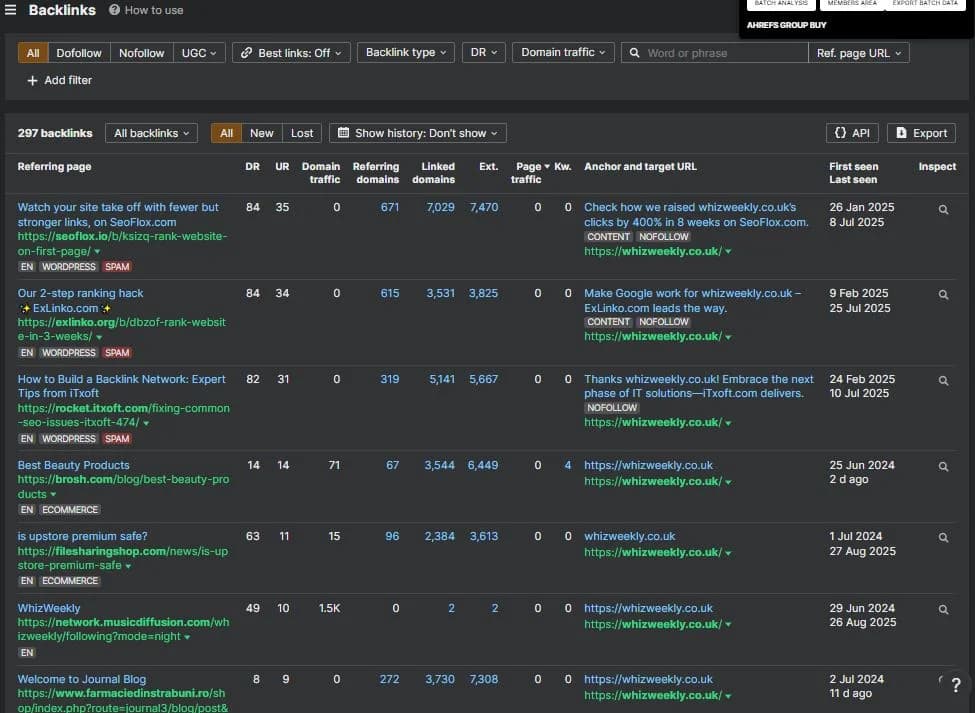Click the '297 backlinks' count text
The height and width of the screenshot is (713, 975).
tap(55, 133)
